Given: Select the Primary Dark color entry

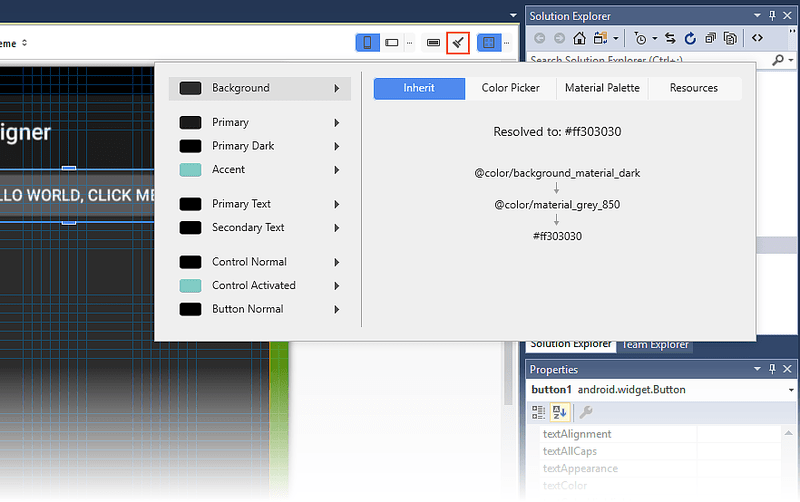Looking at the screenshot, I should pos(260,146).
